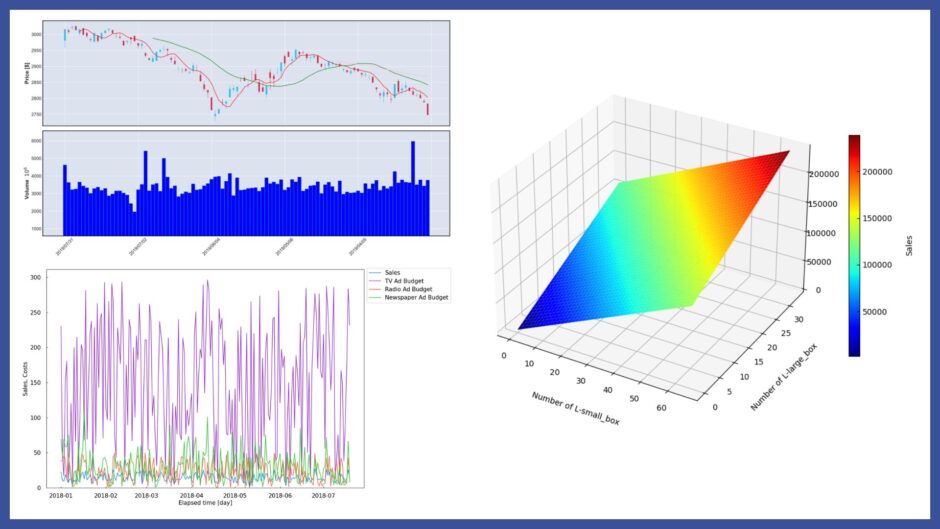Click the Sales colorbar gradient
The image size is (940, 529).
(854, 245)
